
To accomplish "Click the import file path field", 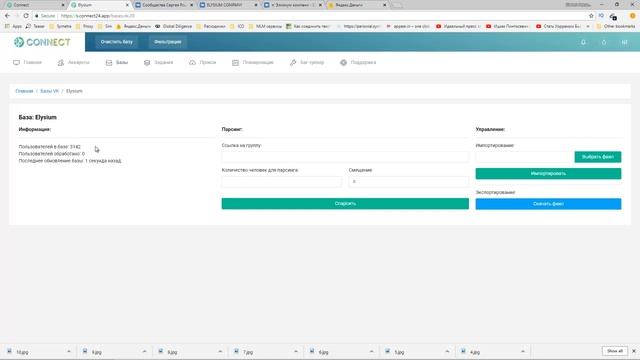I will pos(525,157).
